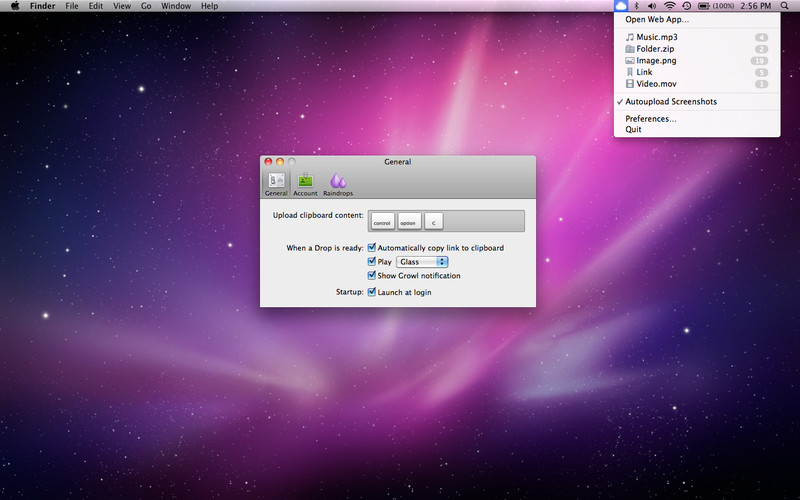Open the Account preferences pane icon
Image resolution: width=800 pixels, height=500 pixels.
pos(305,183)
